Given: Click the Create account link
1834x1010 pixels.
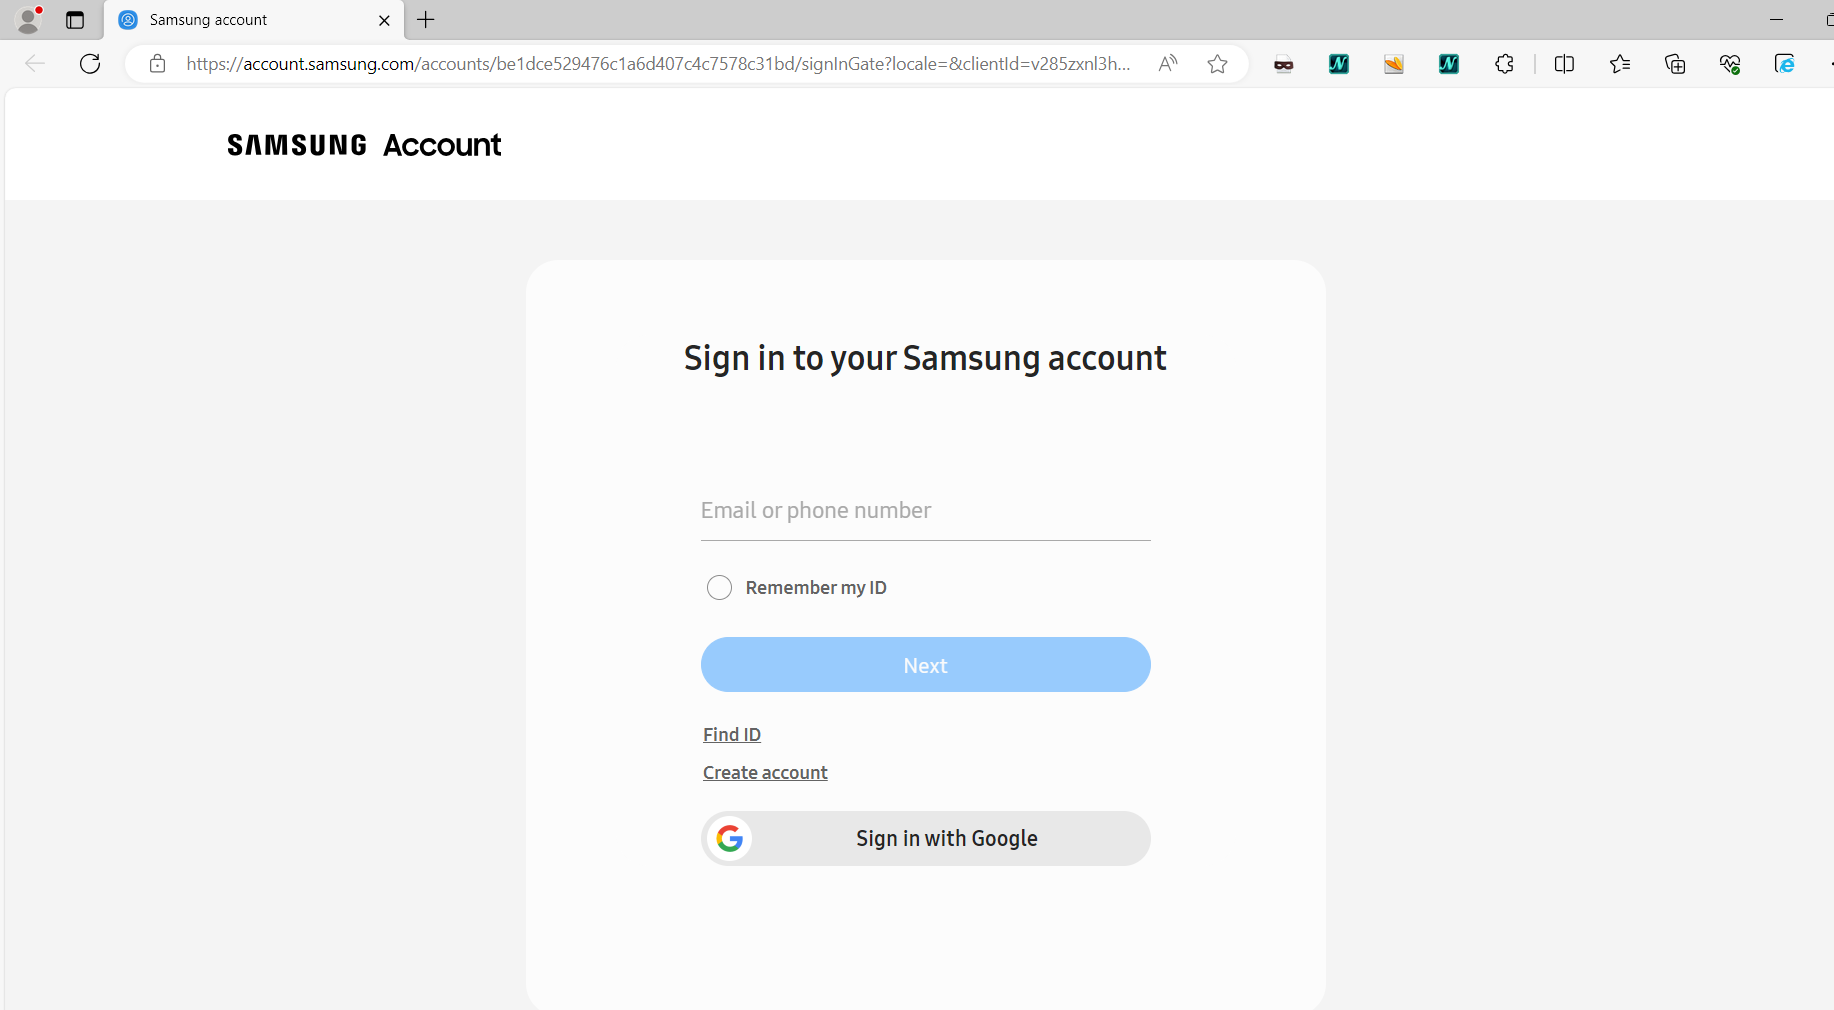Looking at the screenshot, I should point(764,772).
